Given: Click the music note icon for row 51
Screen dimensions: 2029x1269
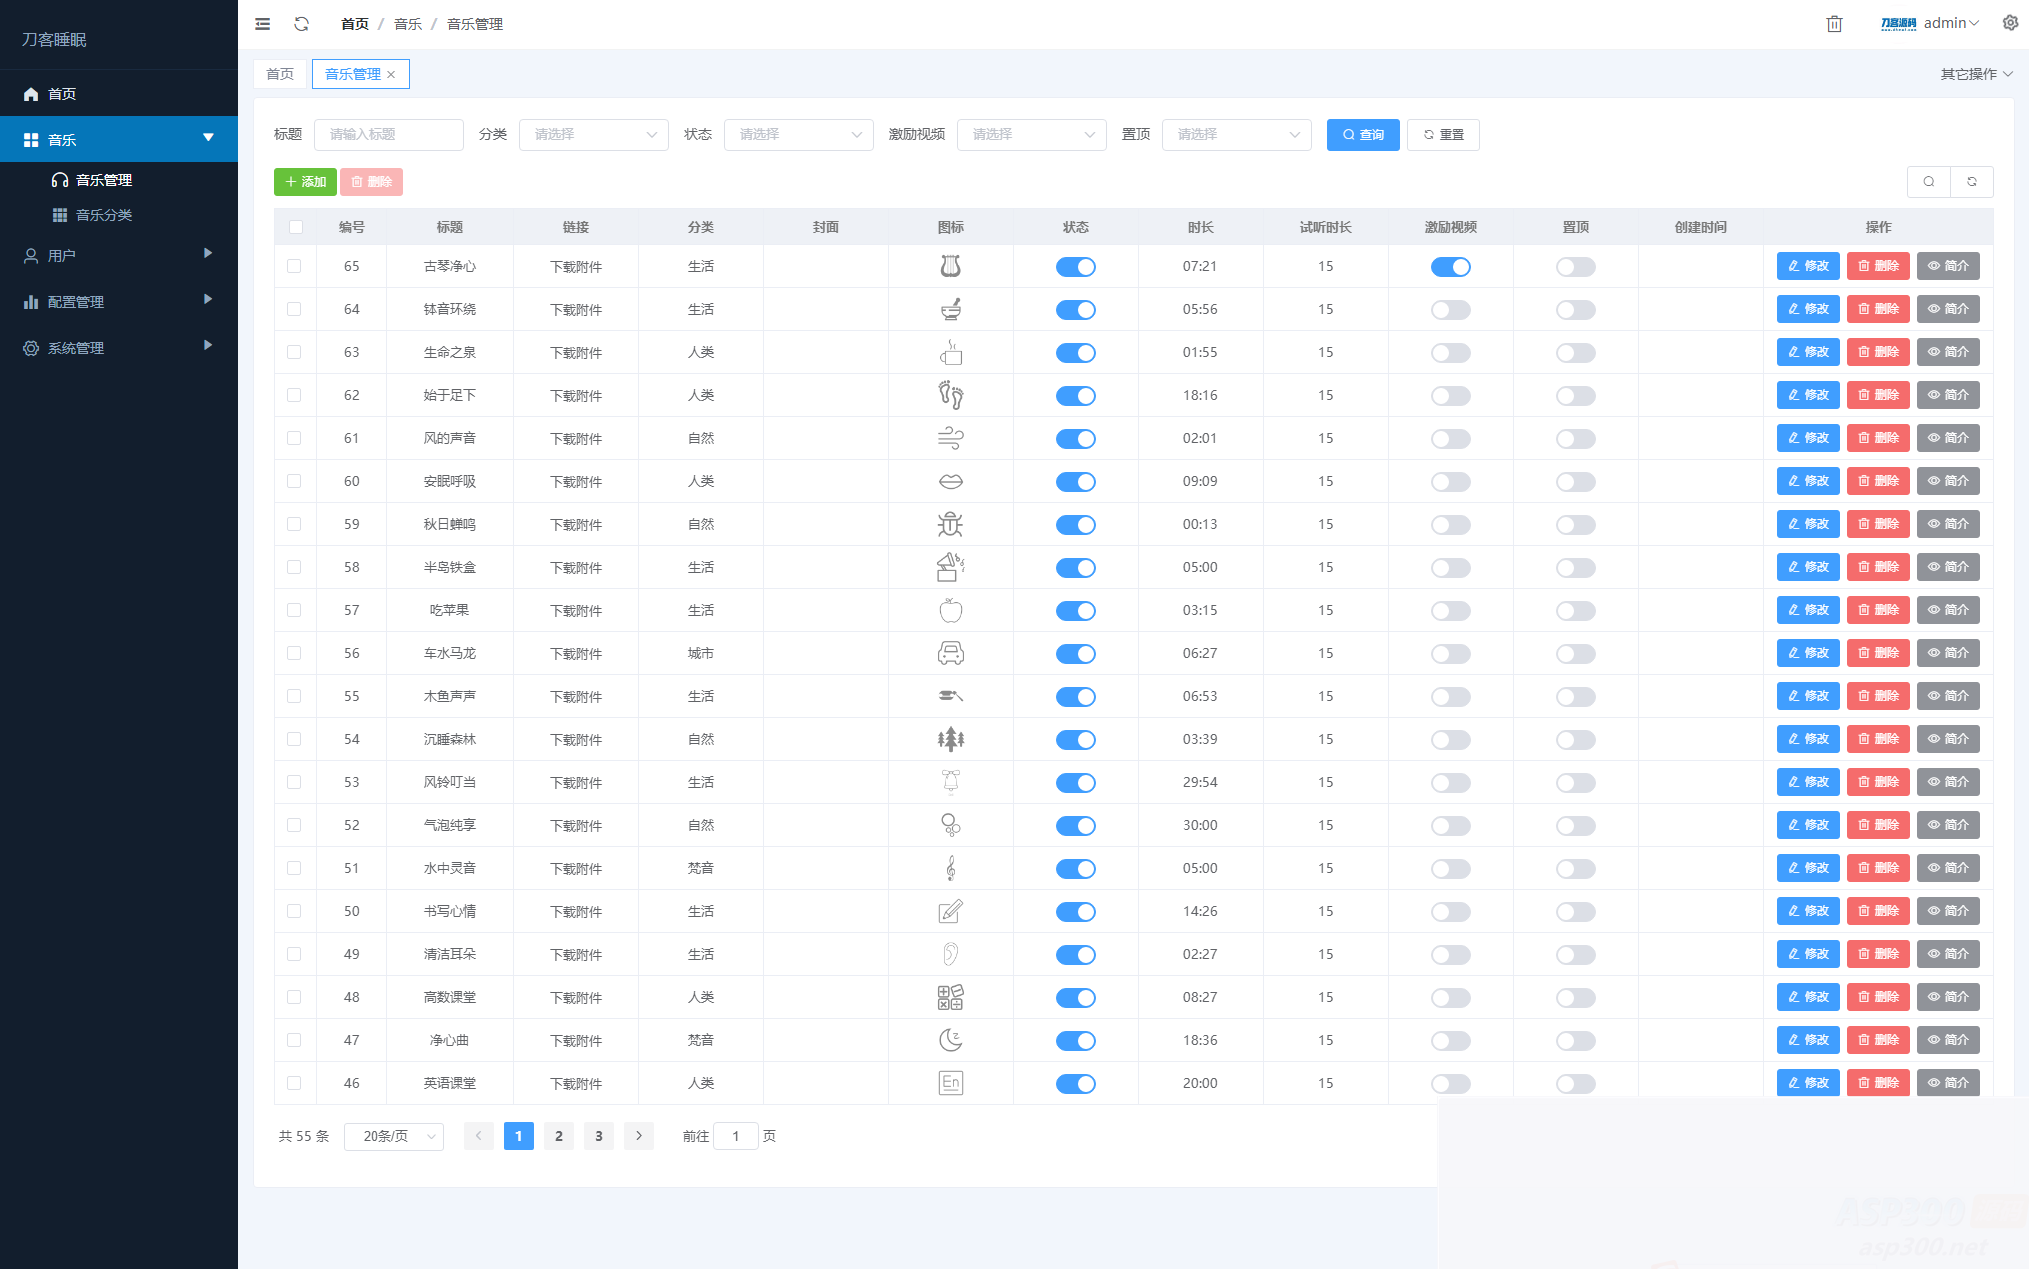Looking at the screenshot, I should click(x=952, y=868).
